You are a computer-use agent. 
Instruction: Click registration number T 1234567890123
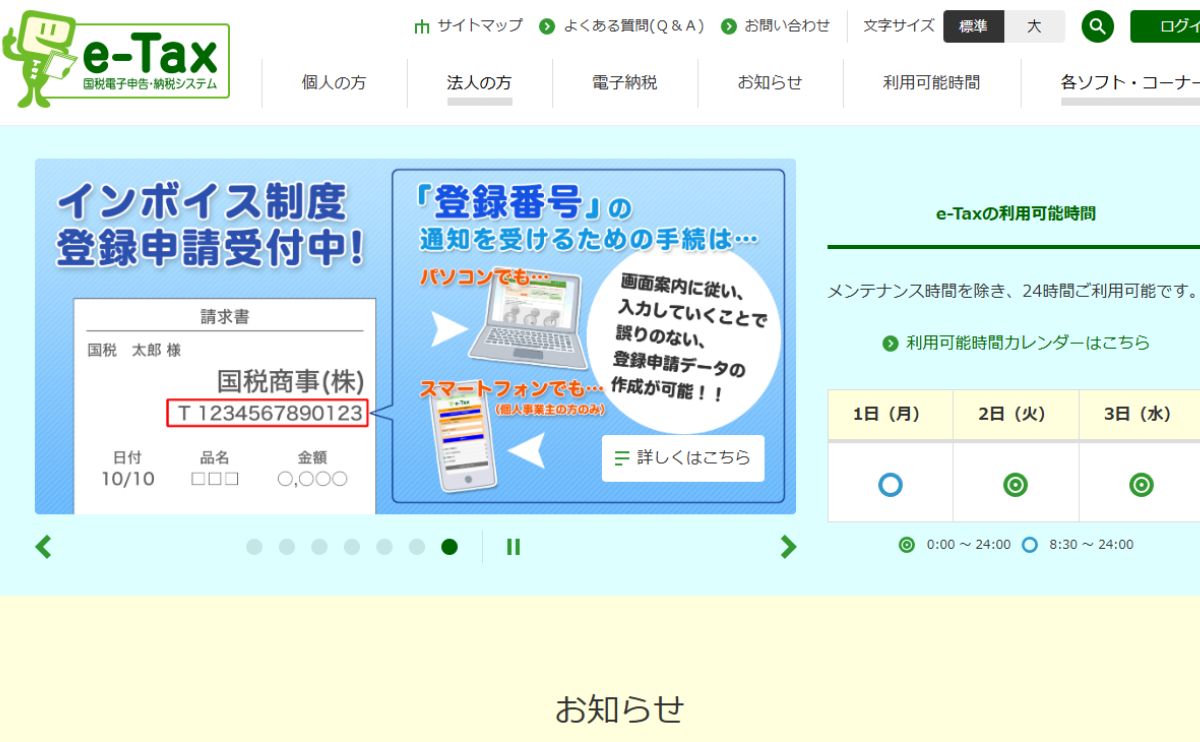[x=269, y=413]
